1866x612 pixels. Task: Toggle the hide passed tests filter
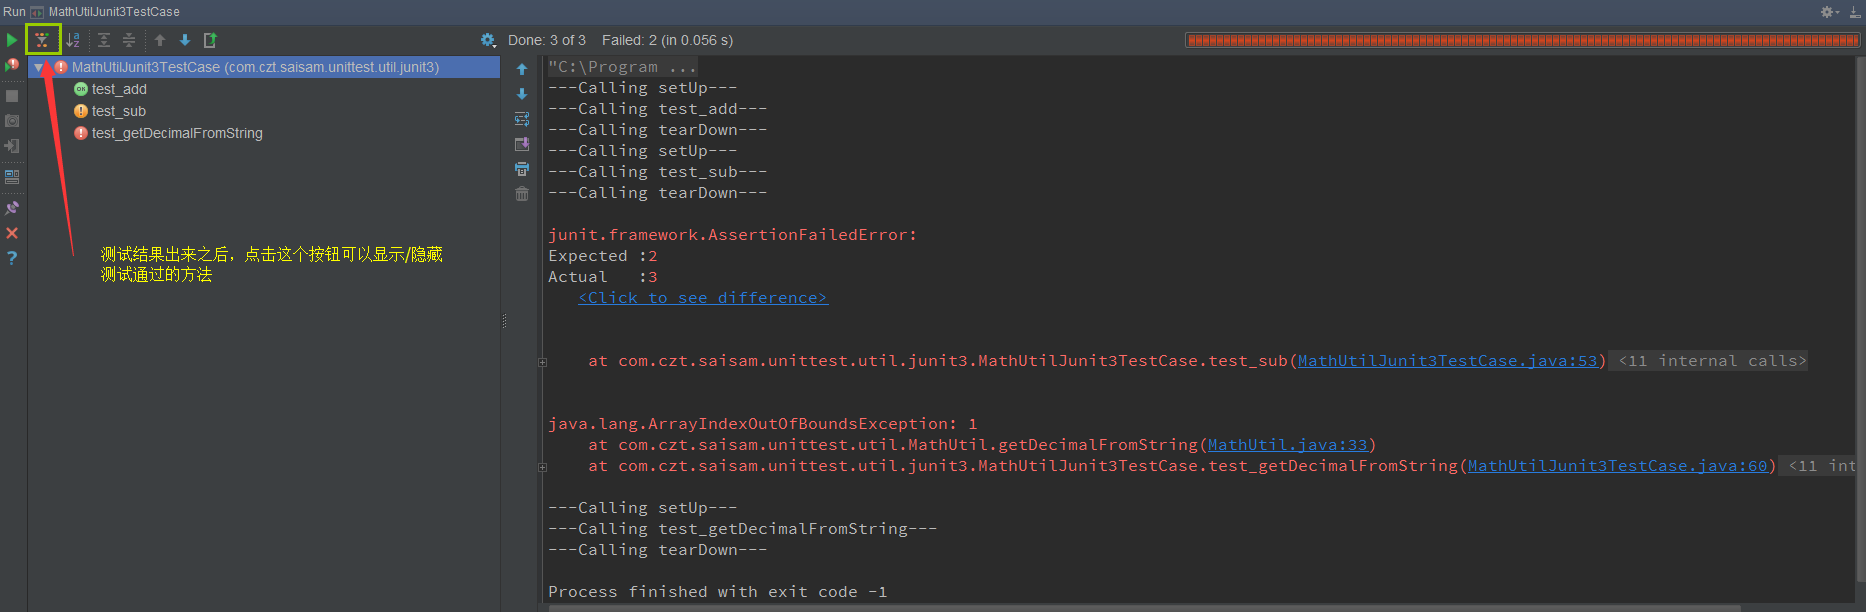tap(42, 40)
